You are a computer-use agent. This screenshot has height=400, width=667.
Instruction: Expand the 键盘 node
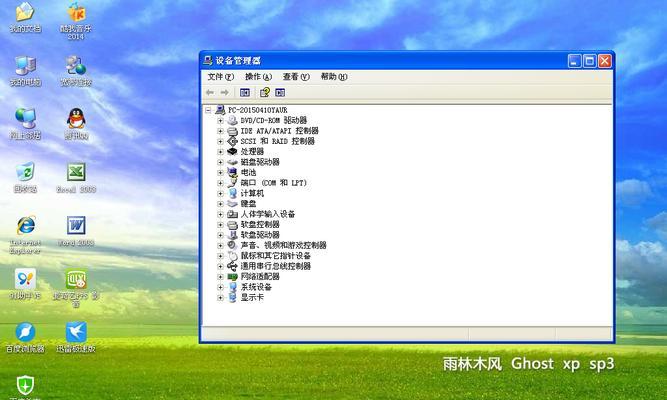(x=220, y=204)
